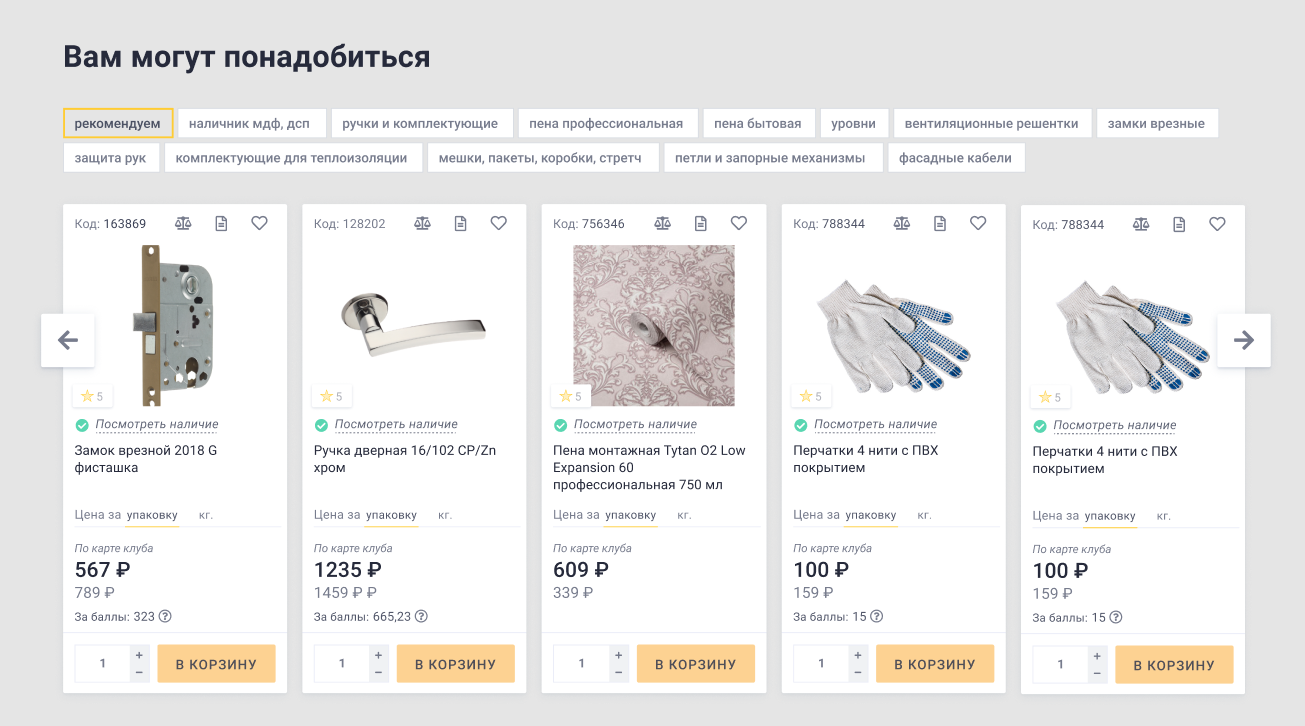Increase quantity of mortise lock
1305x726 pixels.
(x=139, y=655)
